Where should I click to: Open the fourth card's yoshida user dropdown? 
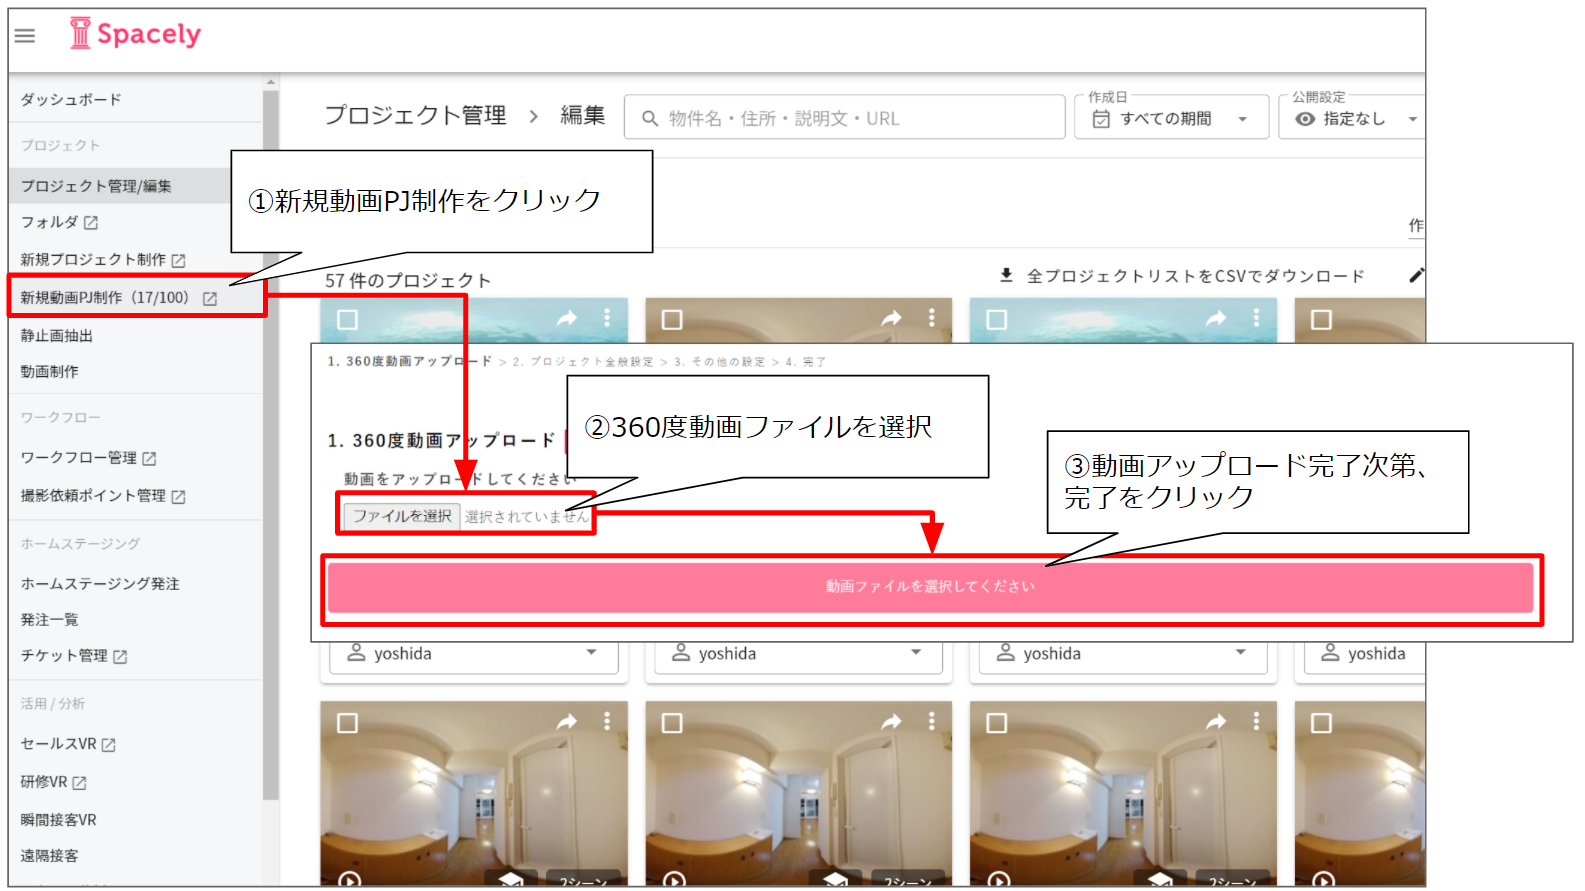pyautogui.click(x=1364, y=654)
